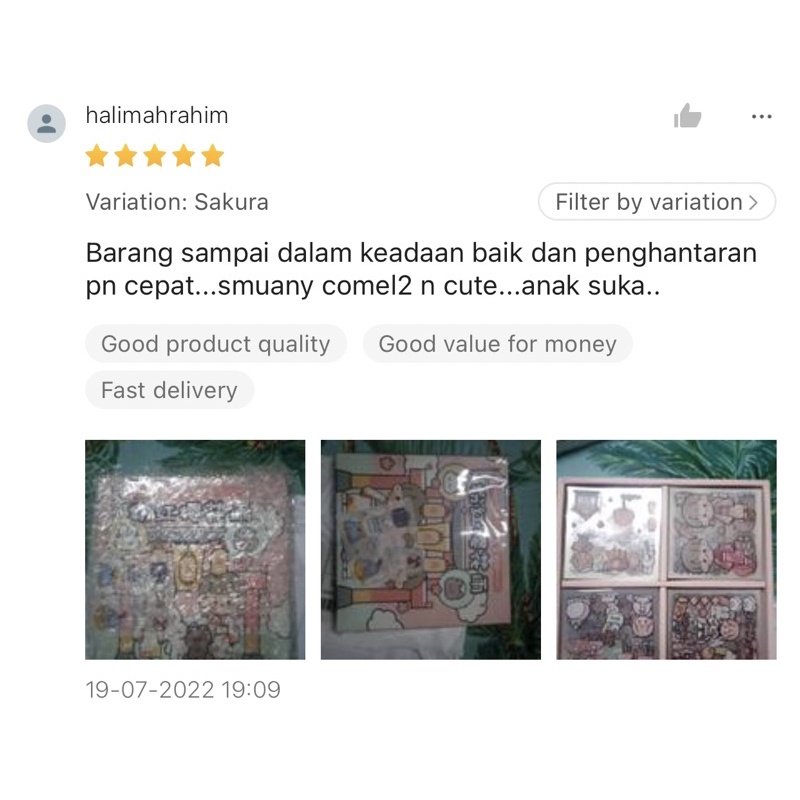Click the third gold rating star
This screenshot has height=800, width=800.
click(155, 156)
